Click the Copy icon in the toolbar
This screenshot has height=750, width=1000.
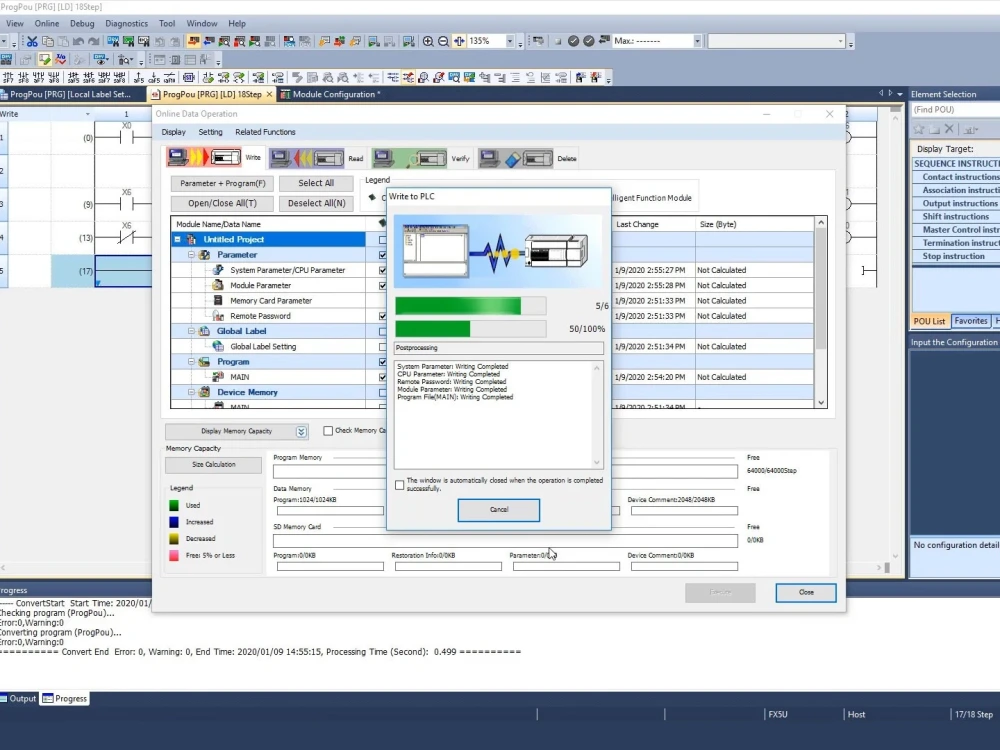coord(48,41)
